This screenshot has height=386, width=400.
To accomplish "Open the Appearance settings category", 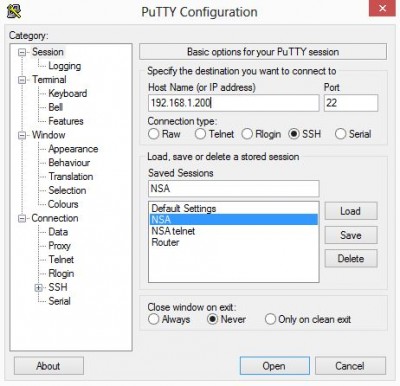I will (x=73, y=149).
